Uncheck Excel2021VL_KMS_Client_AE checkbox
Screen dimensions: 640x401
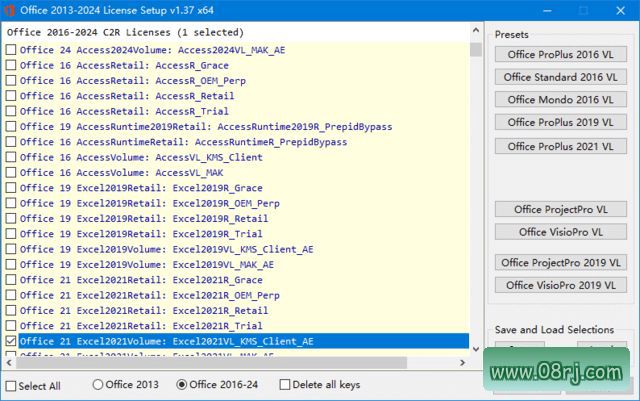[x=11, y=341]
